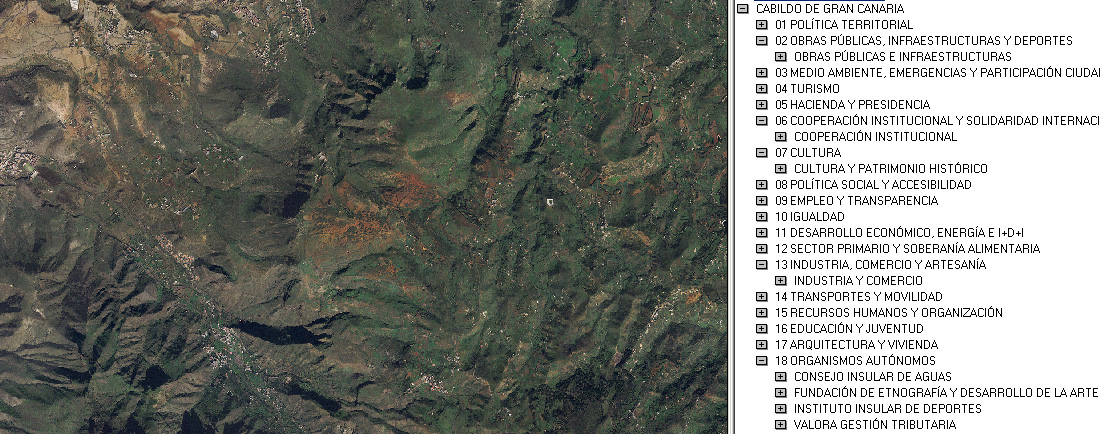Image resolution: width=1100 pixels, height=434 pixels.
Task: Expand 17 ARQUITECTURA Y VIVIENDA node
Action: tap(762, 345)
